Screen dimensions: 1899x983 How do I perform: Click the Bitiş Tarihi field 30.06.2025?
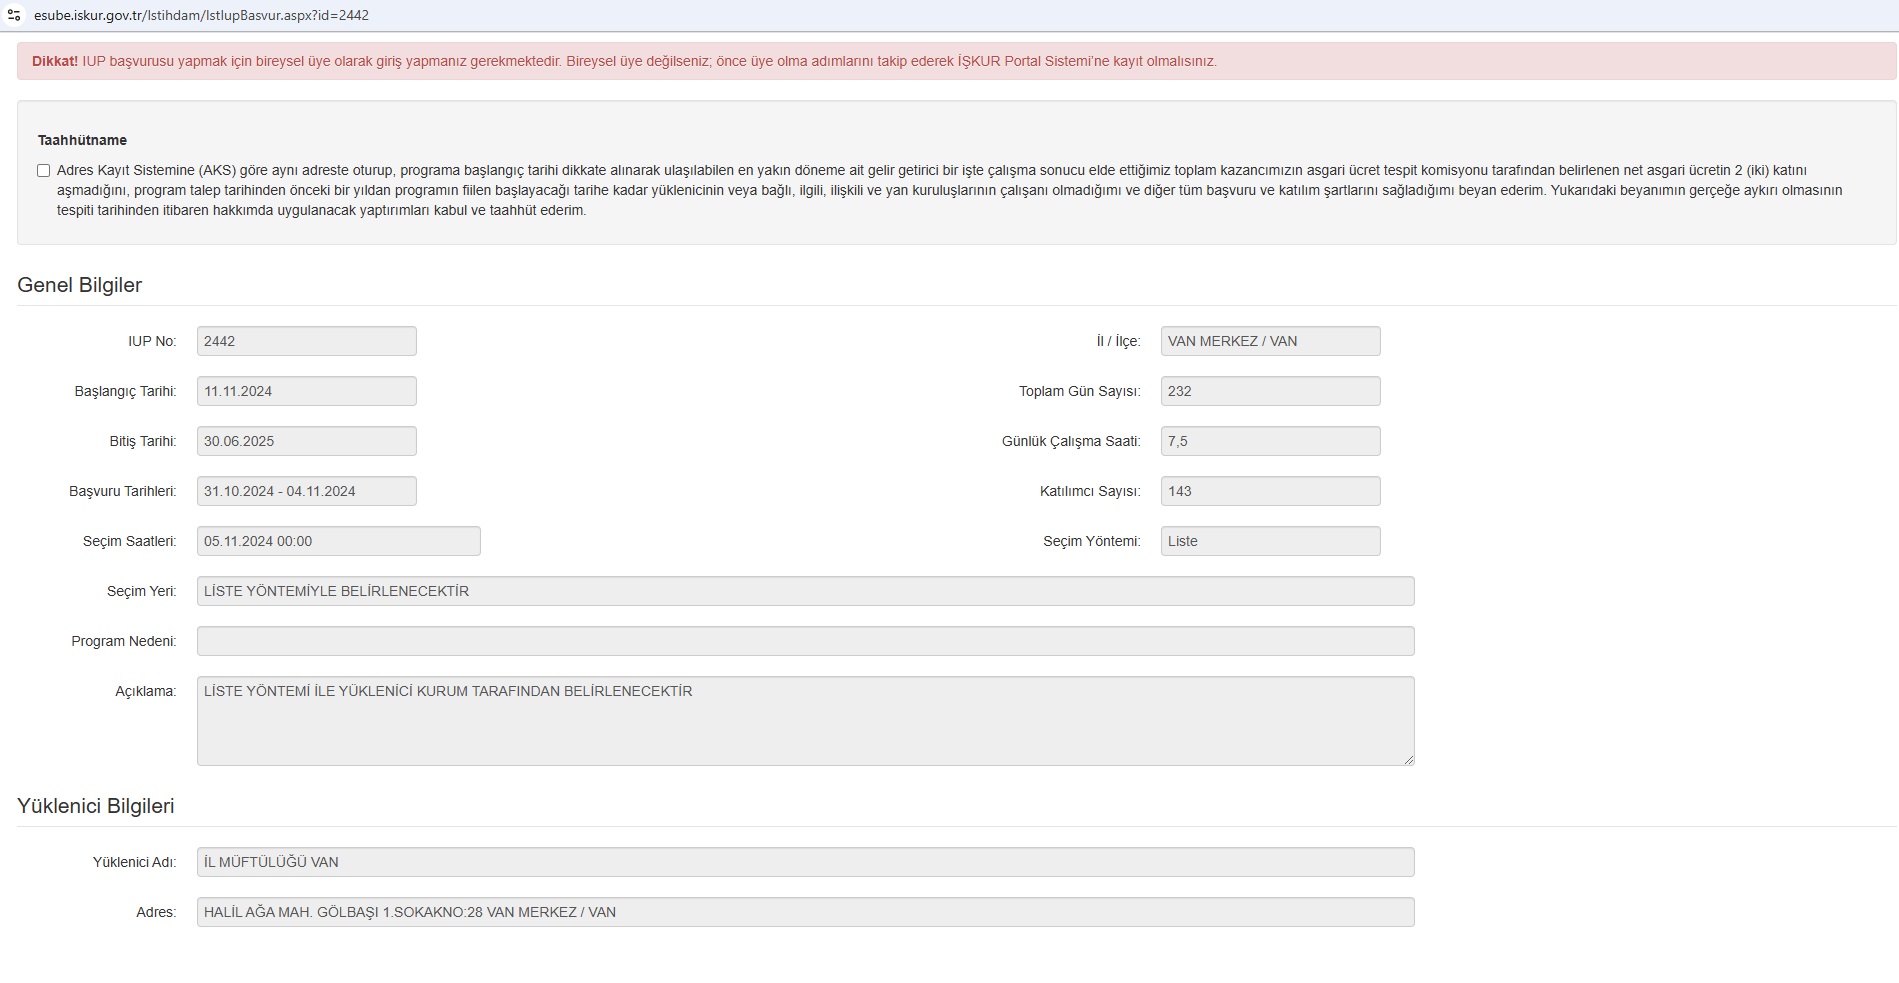[307, 441]
